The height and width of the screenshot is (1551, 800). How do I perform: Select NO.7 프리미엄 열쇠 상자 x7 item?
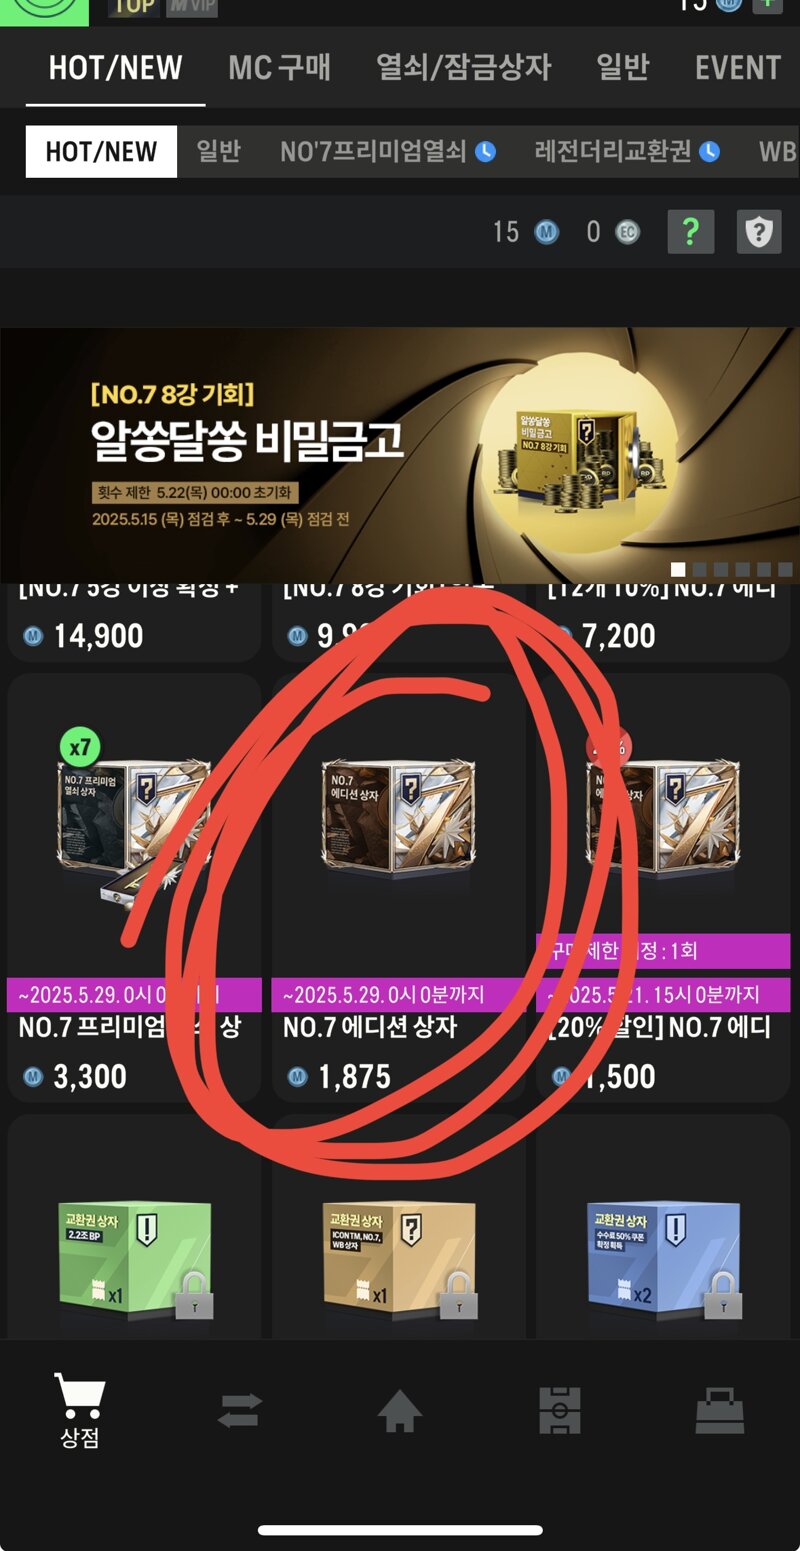coord(134,889)
